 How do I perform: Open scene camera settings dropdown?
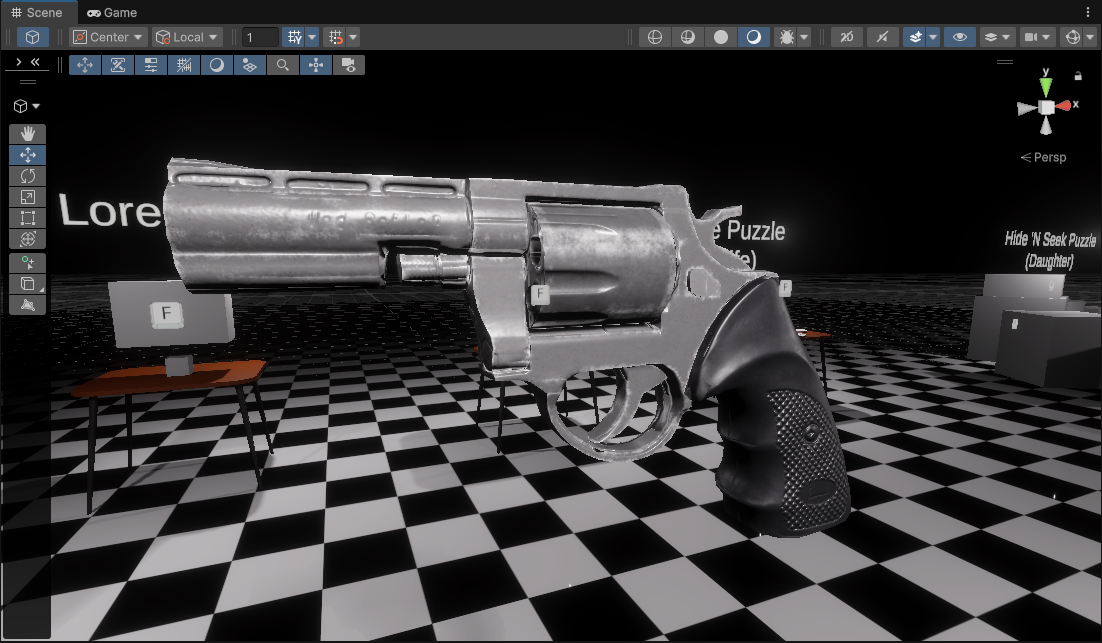[1037, 37]
